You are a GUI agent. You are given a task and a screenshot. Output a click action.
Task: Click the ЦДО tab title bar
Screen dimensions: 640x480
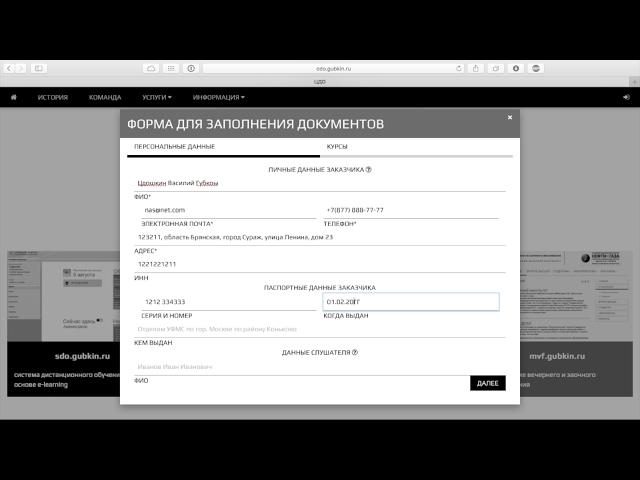(x=320, y=82)
